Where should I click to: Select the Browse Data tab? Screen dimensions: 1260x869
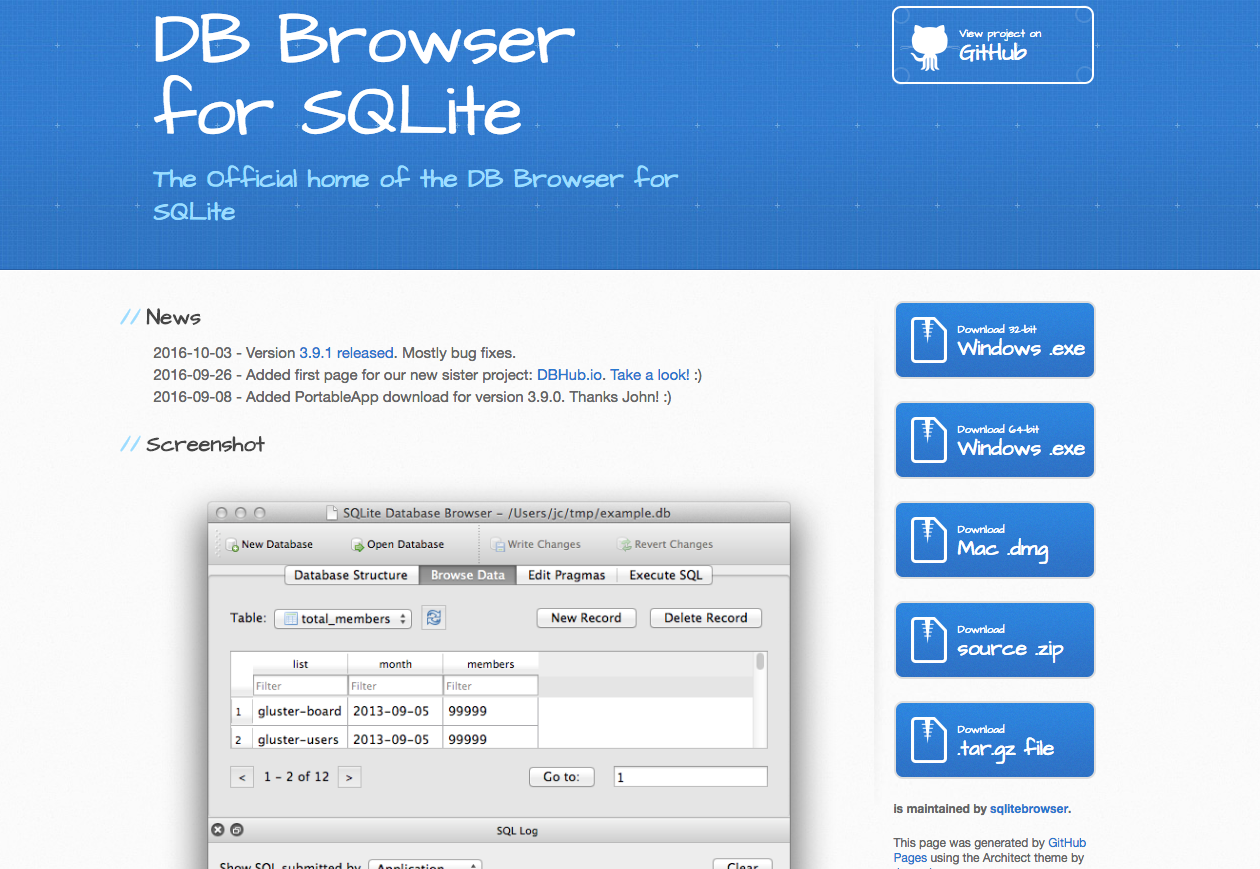tap(467, 575)
